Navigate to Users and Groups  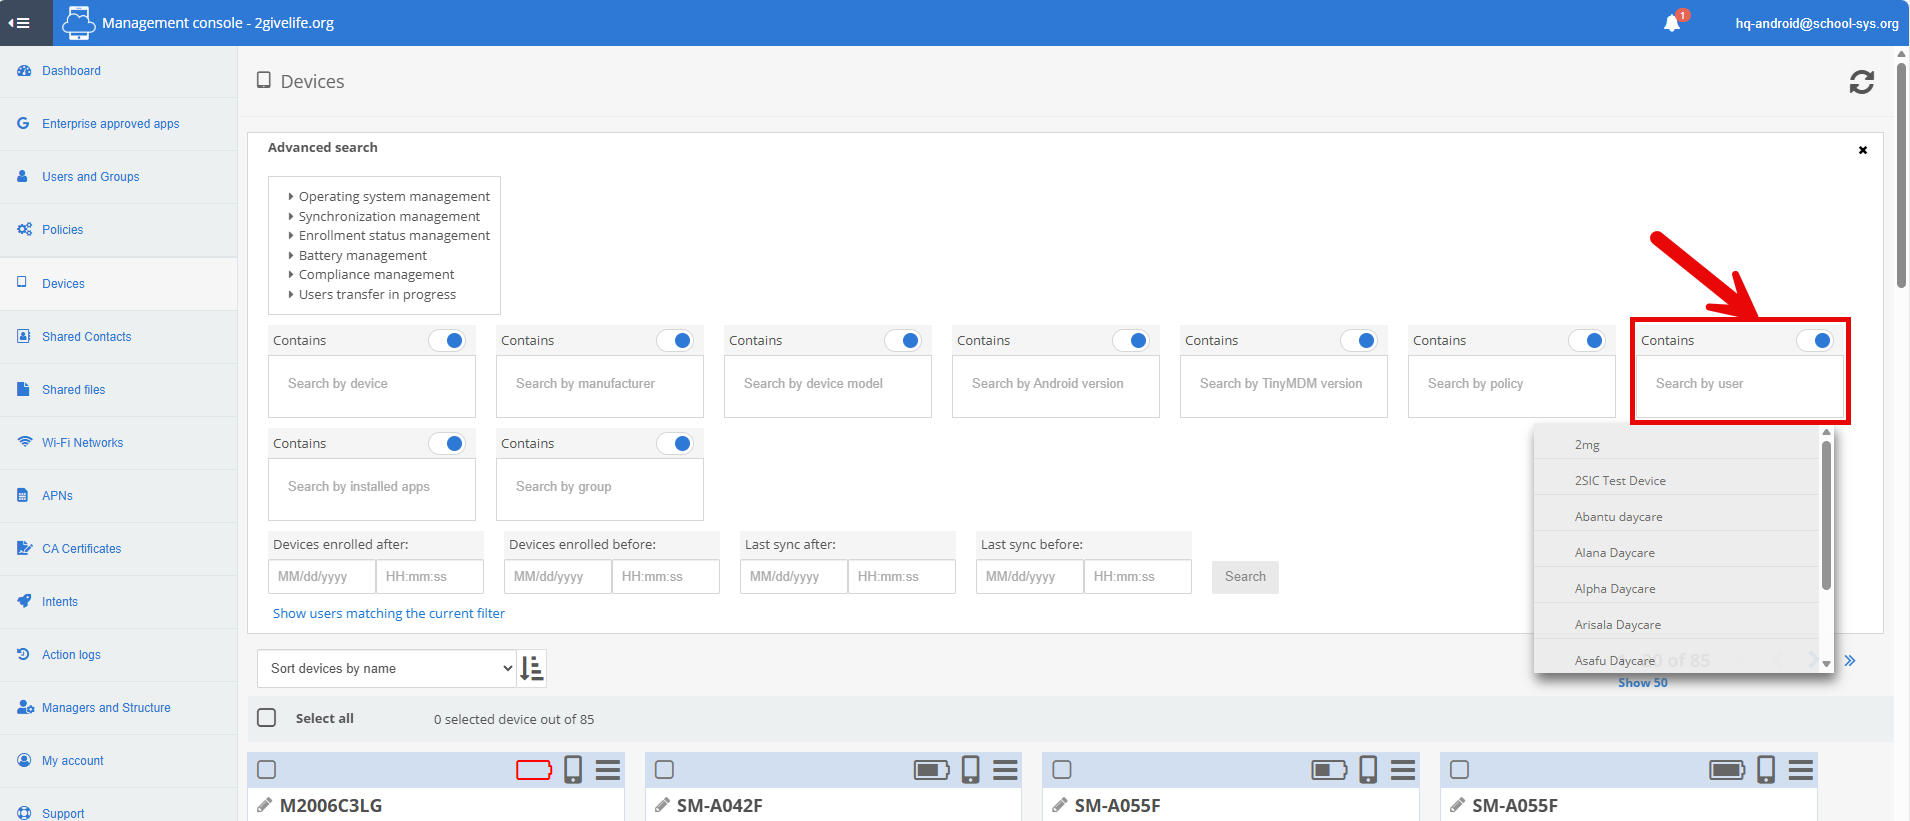click(90, 177)
